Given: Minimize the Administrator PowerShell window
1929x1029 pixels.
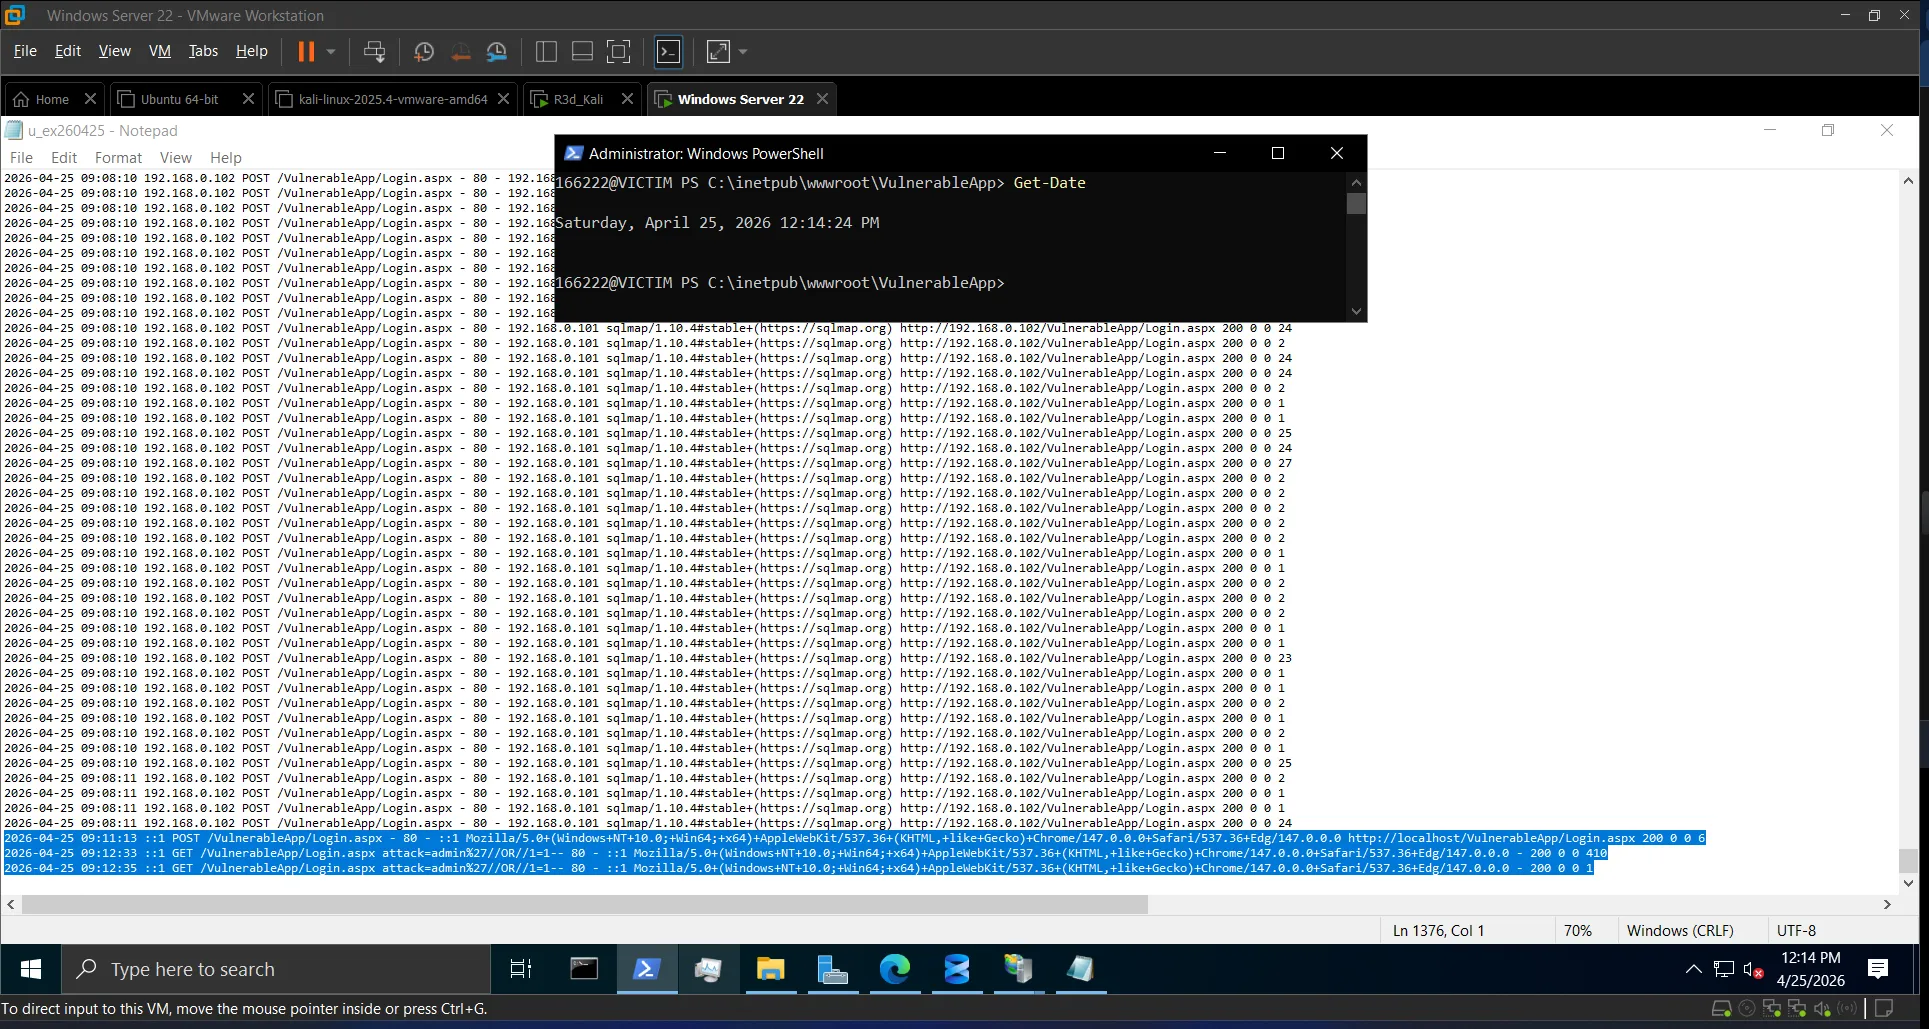Looking at the screenshot, I should click(1220, 153).
